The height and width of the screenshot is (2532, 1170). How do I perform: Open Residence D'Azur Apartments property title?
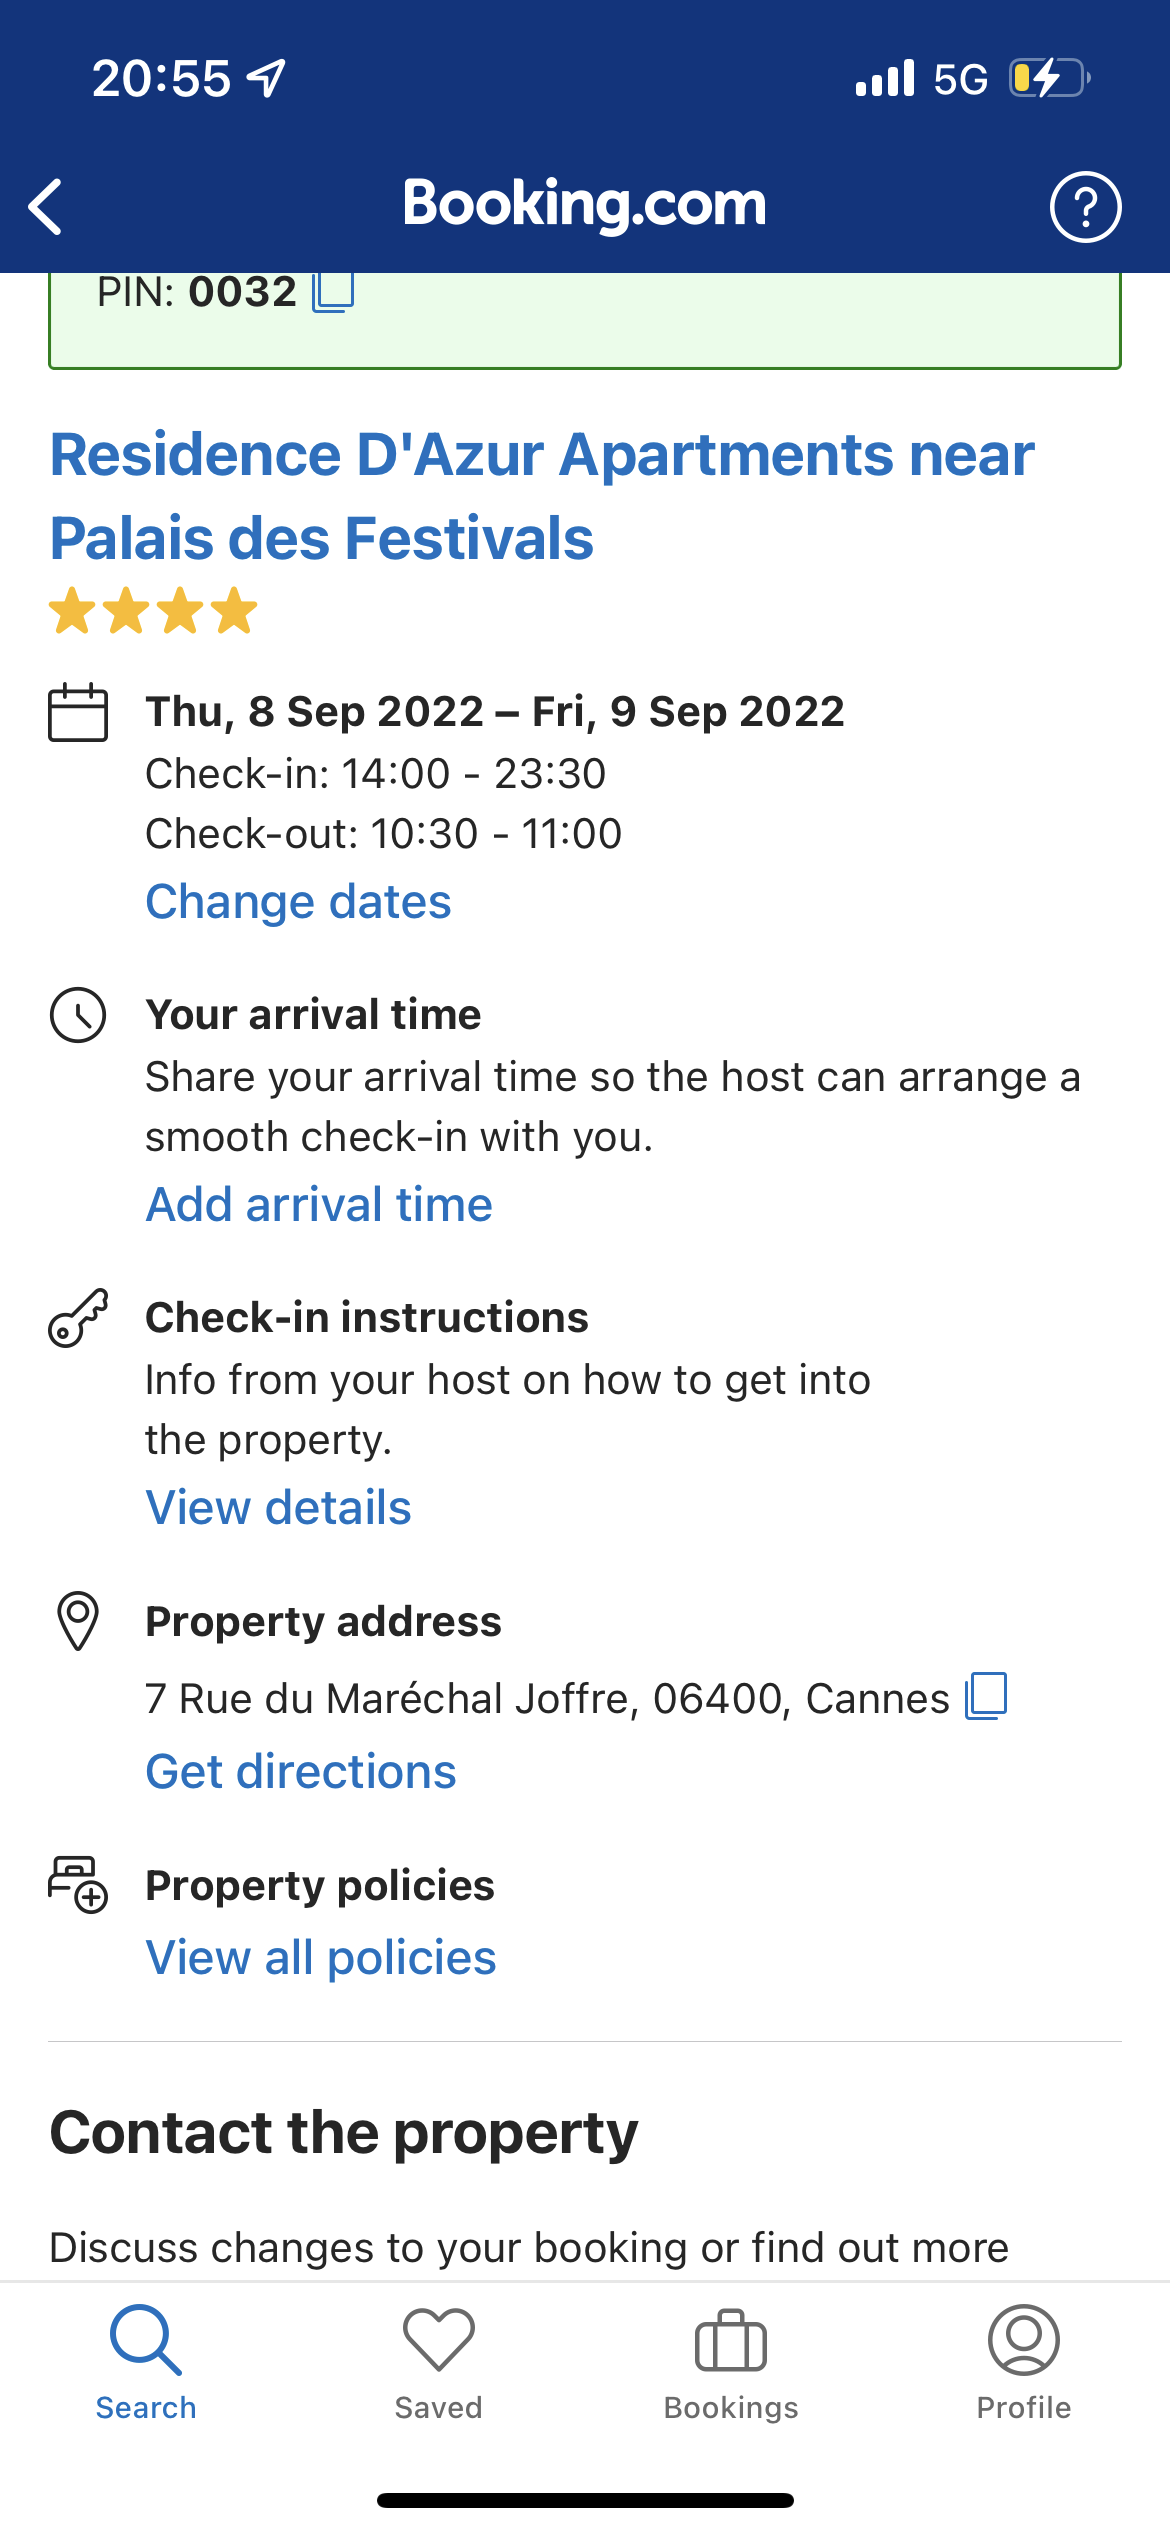[541, 496]
